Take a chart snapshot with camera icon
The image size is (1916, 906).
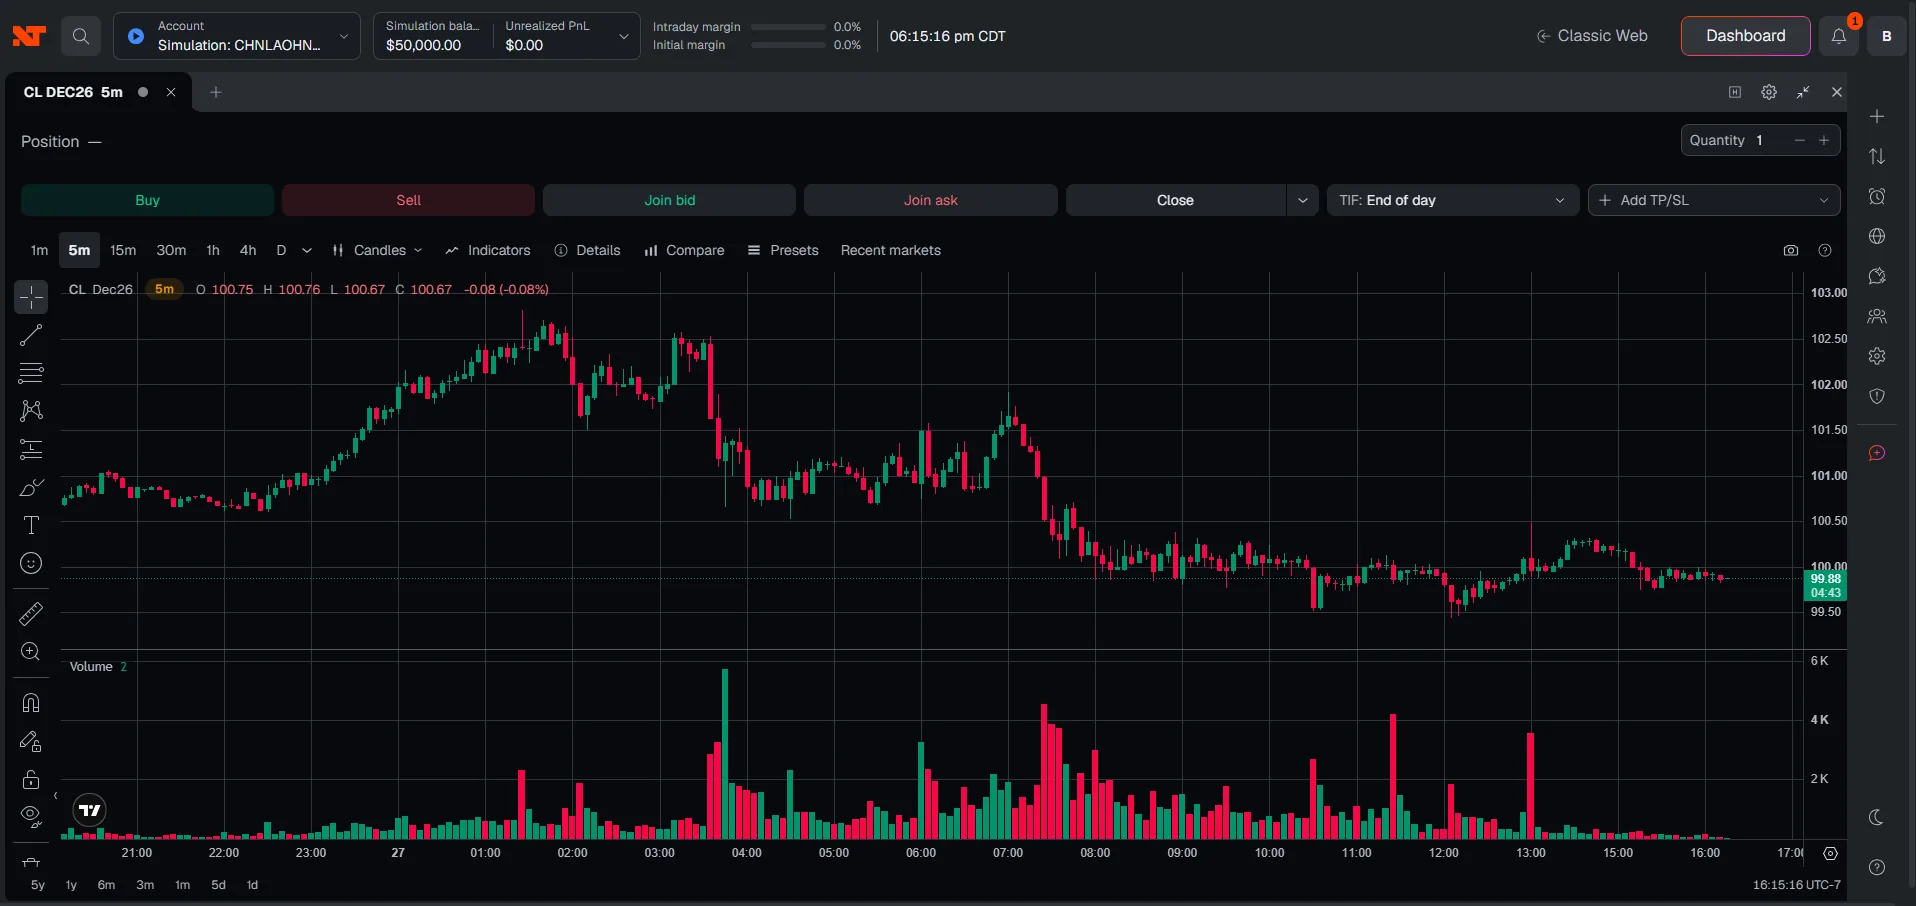tap(1791, 250)
